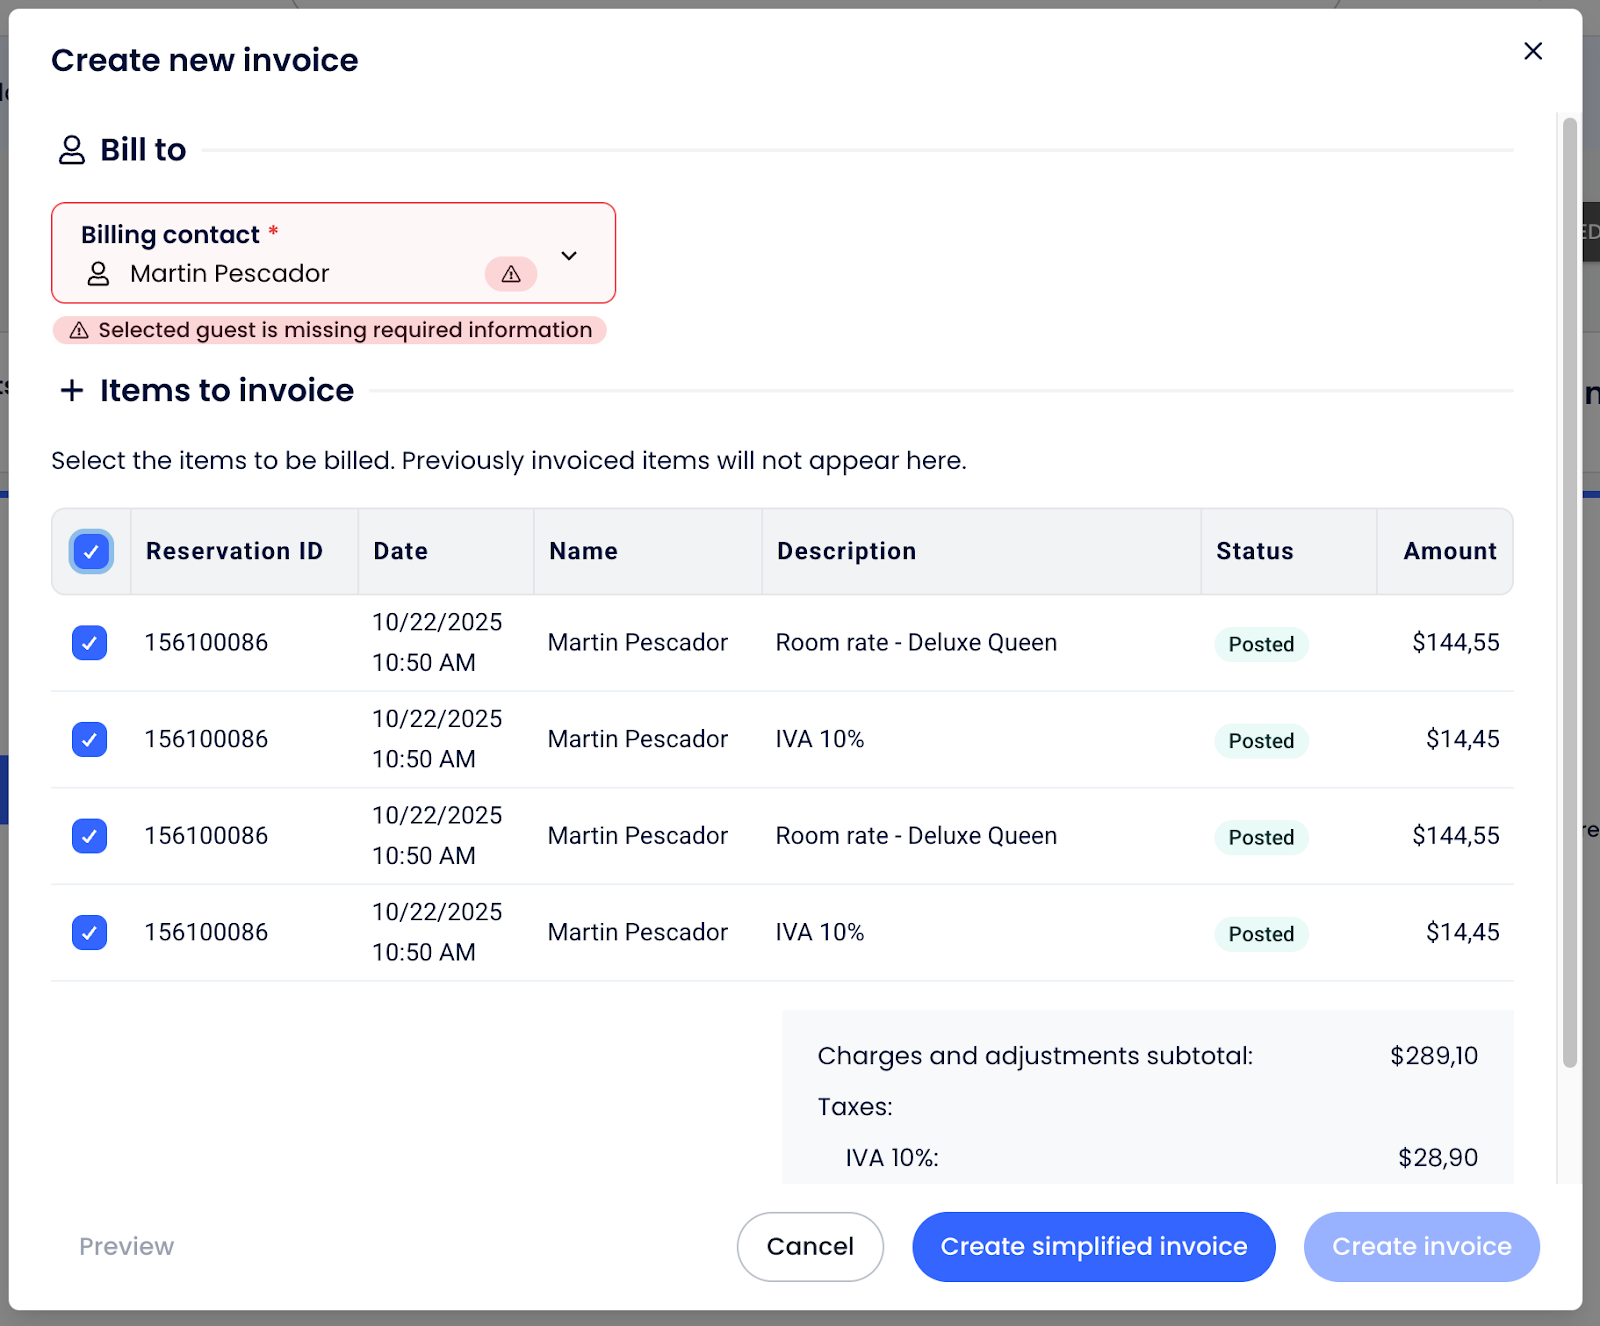Click Create simplified invoice button

(x=1093, y=1247)
